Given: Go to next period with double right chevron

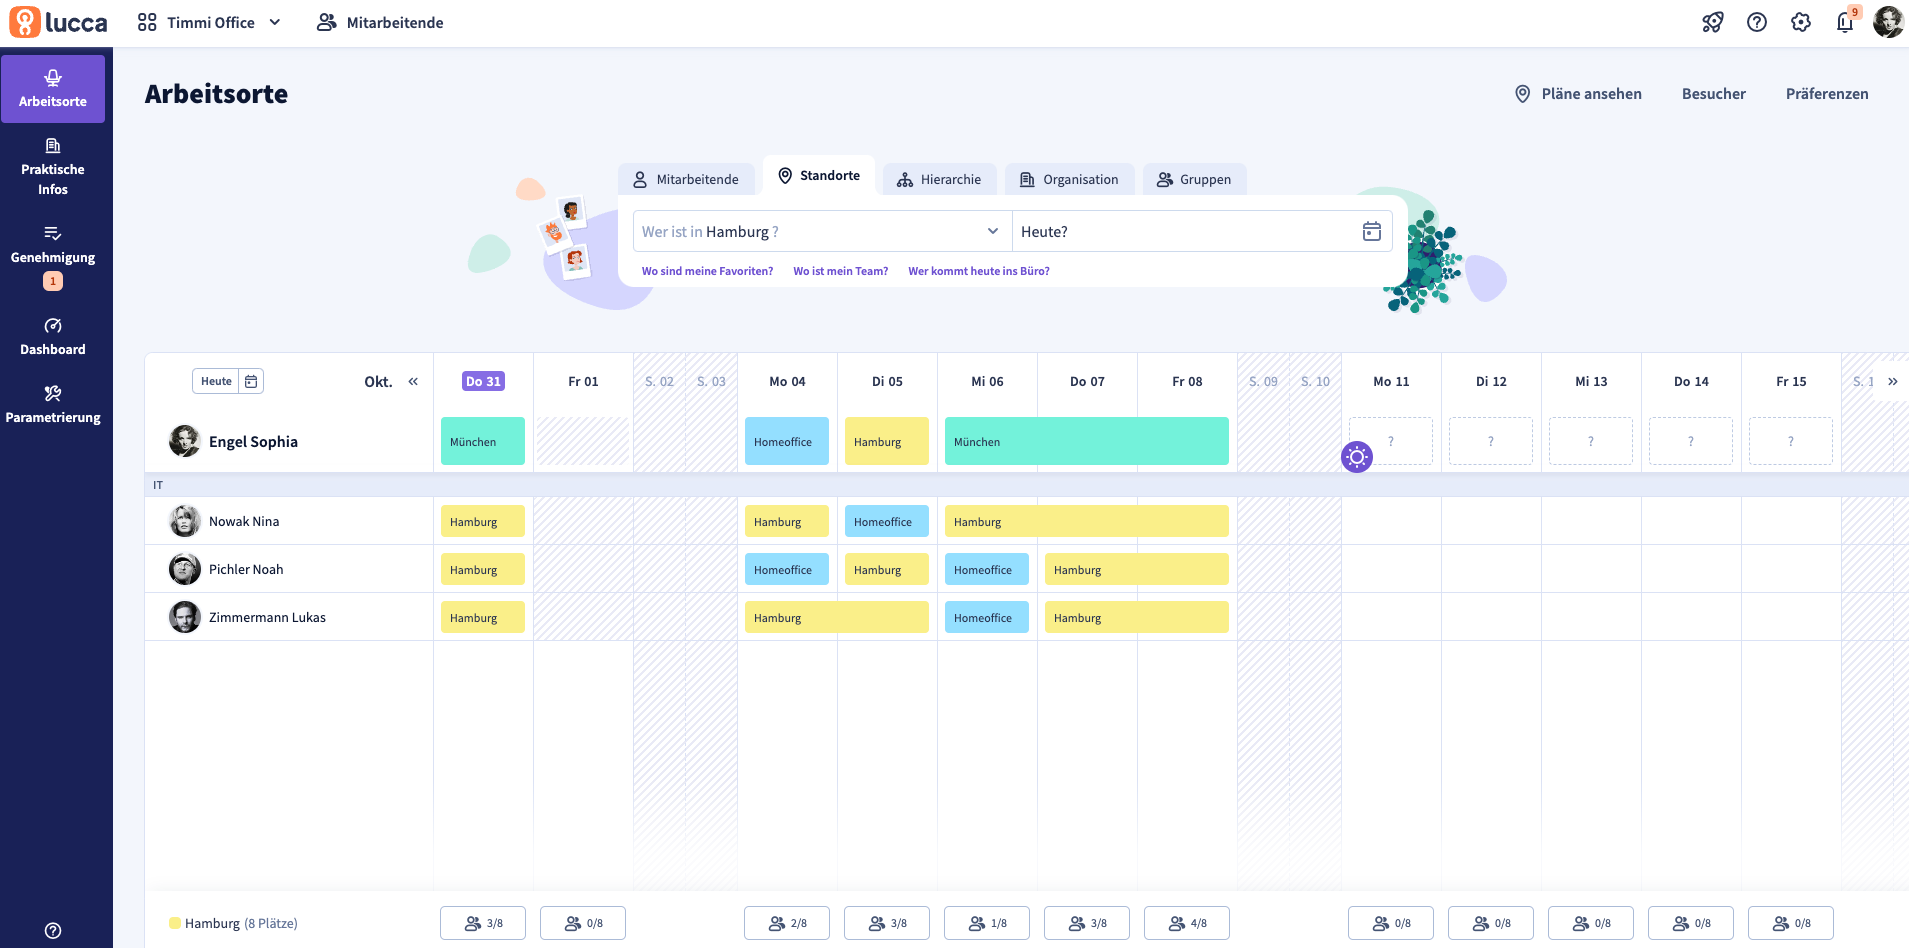Looking at the screenshot, I should point(1892,381).
